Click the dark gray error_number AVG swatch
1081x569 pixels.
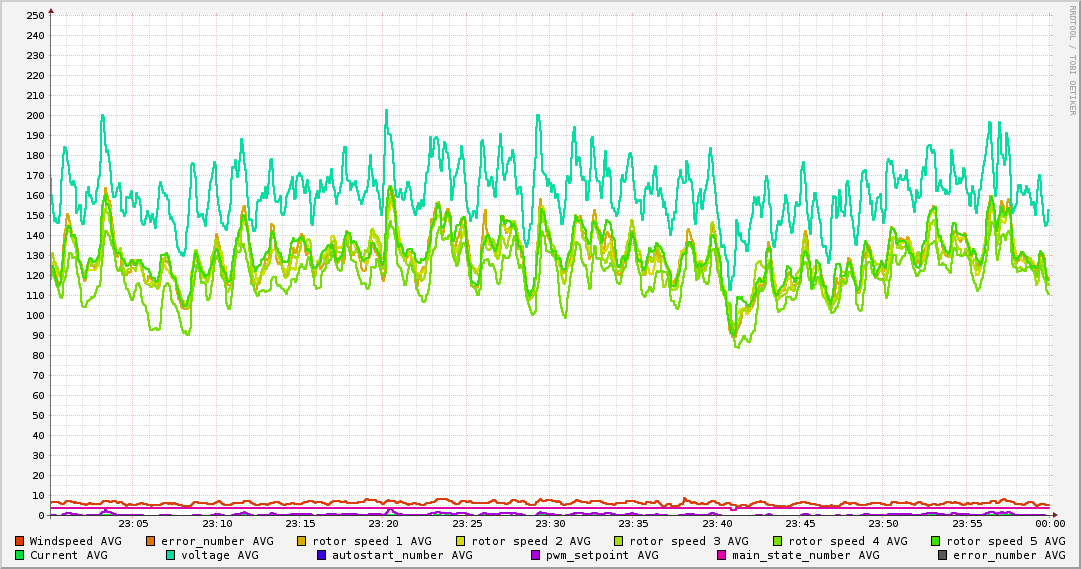click(942, 555)
